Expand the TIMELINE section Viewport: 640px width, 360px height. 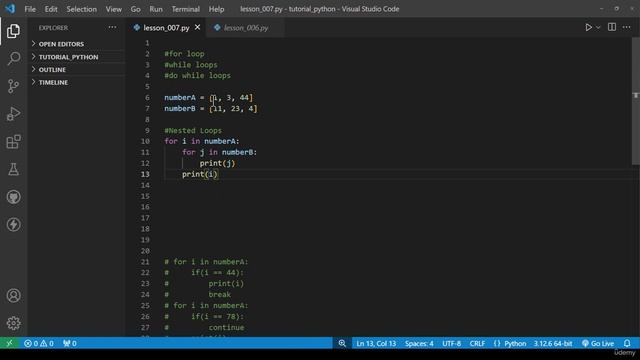76,82
